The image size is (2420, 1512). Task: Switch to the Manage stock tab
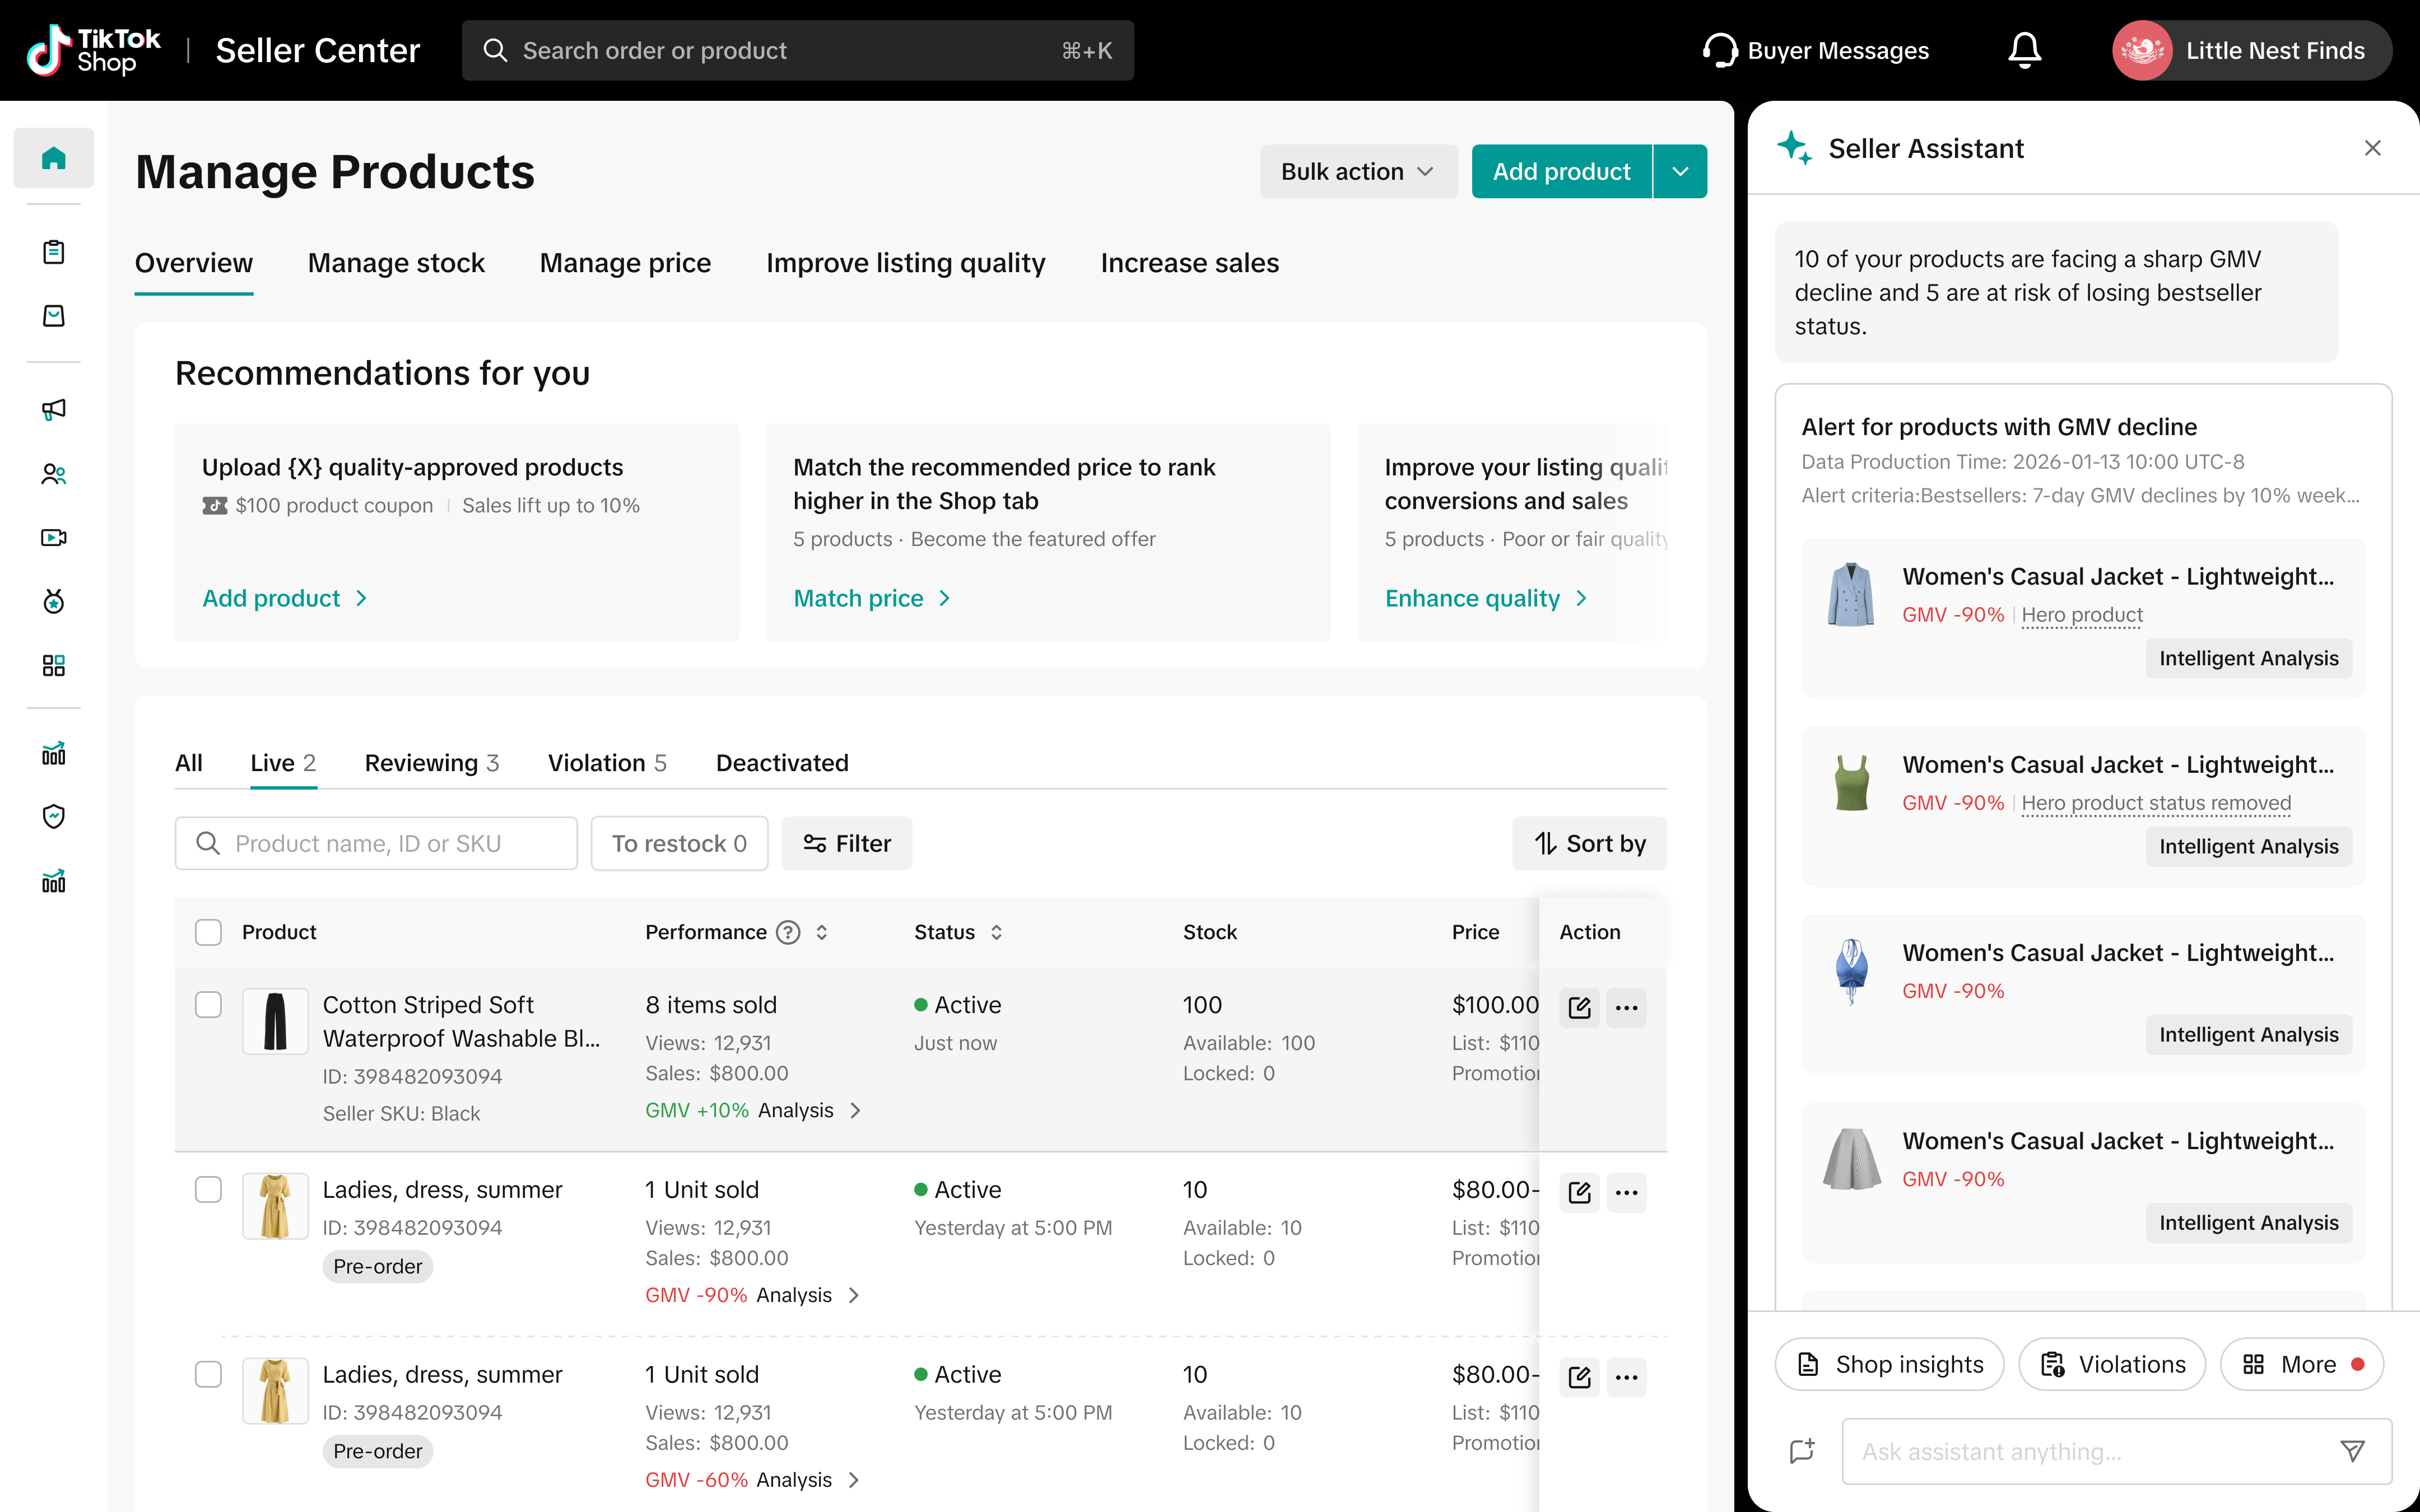(396, 263)
